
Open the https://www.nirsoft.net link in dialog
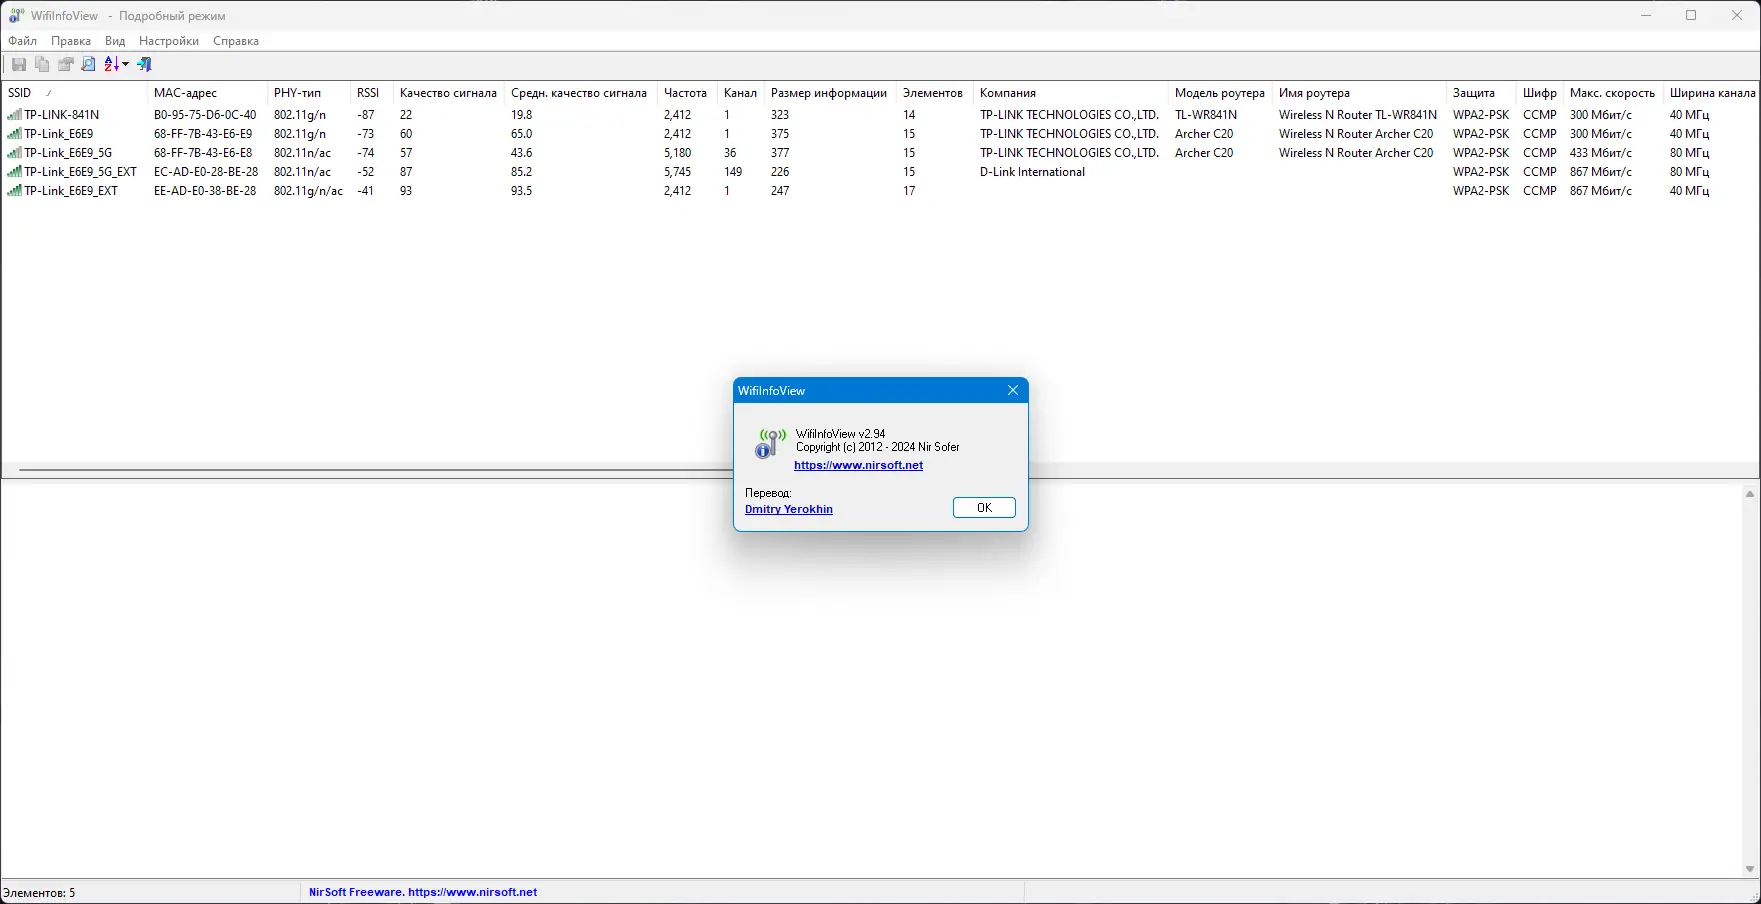[x=858, y=465]
